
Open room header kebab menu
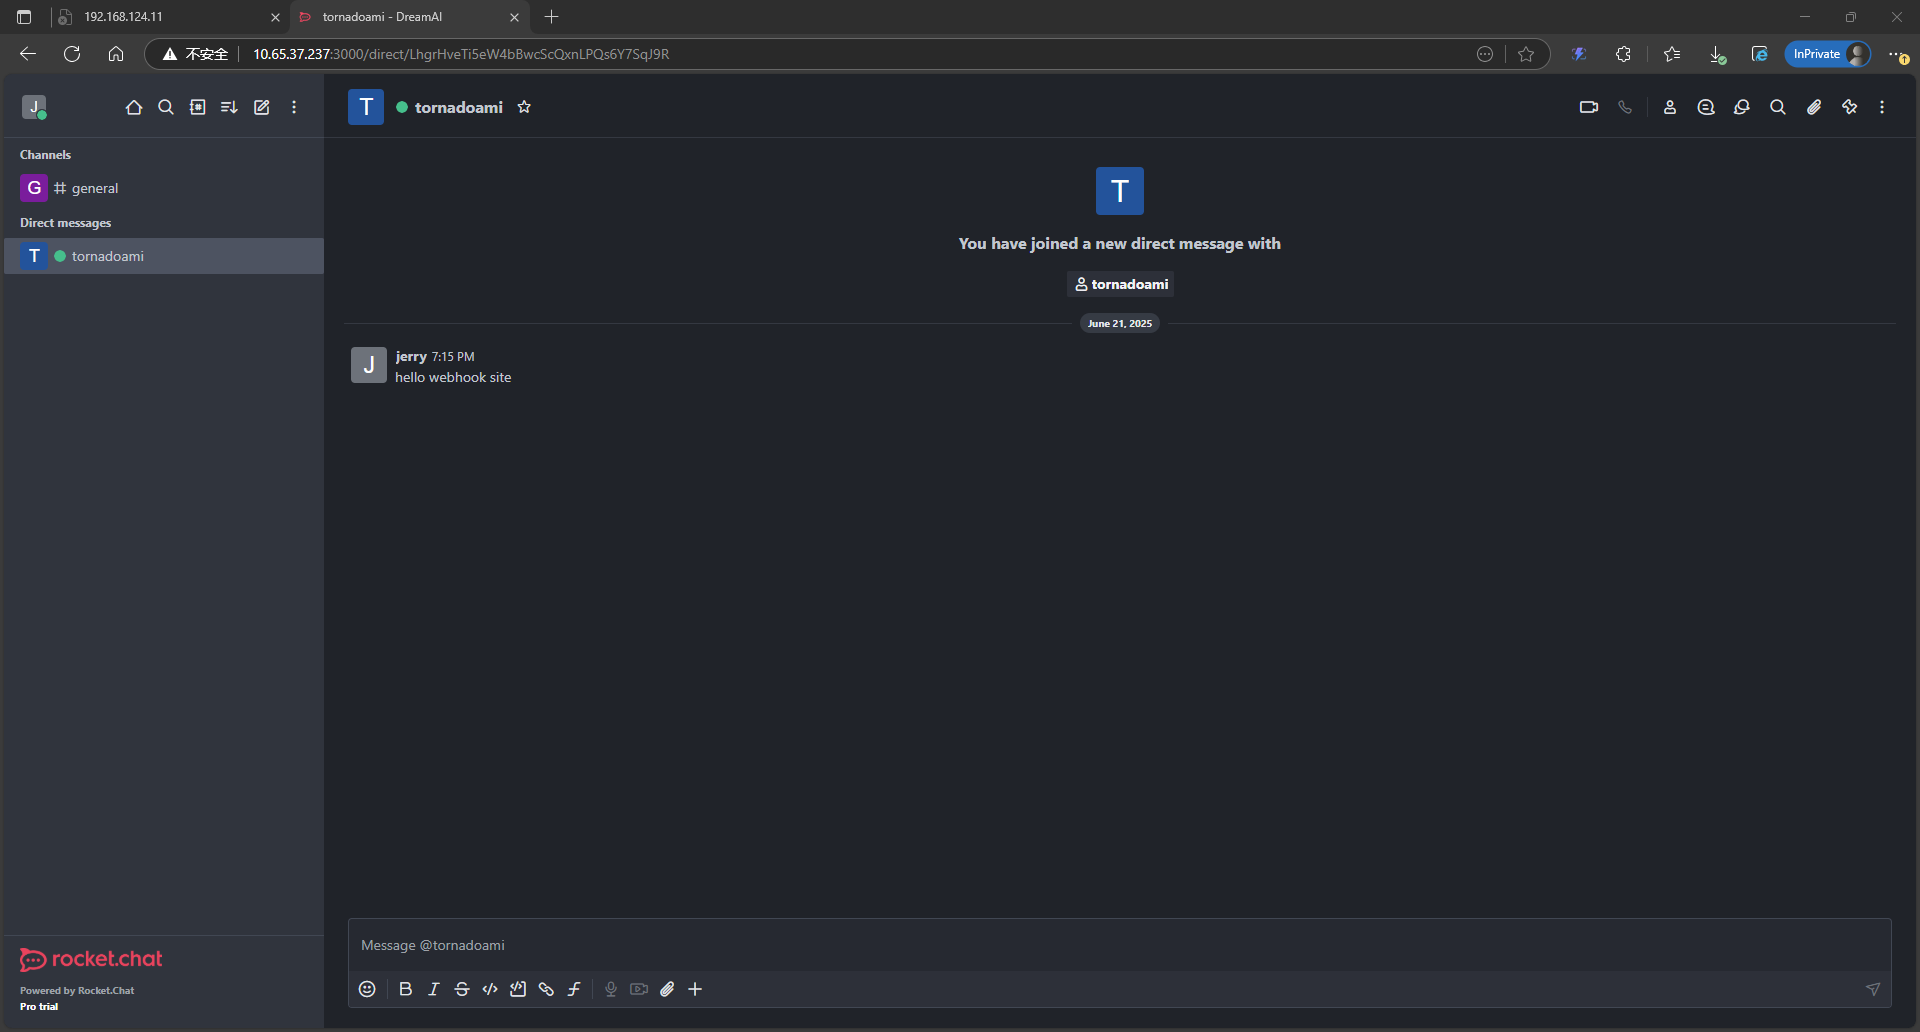point(1882,107)
